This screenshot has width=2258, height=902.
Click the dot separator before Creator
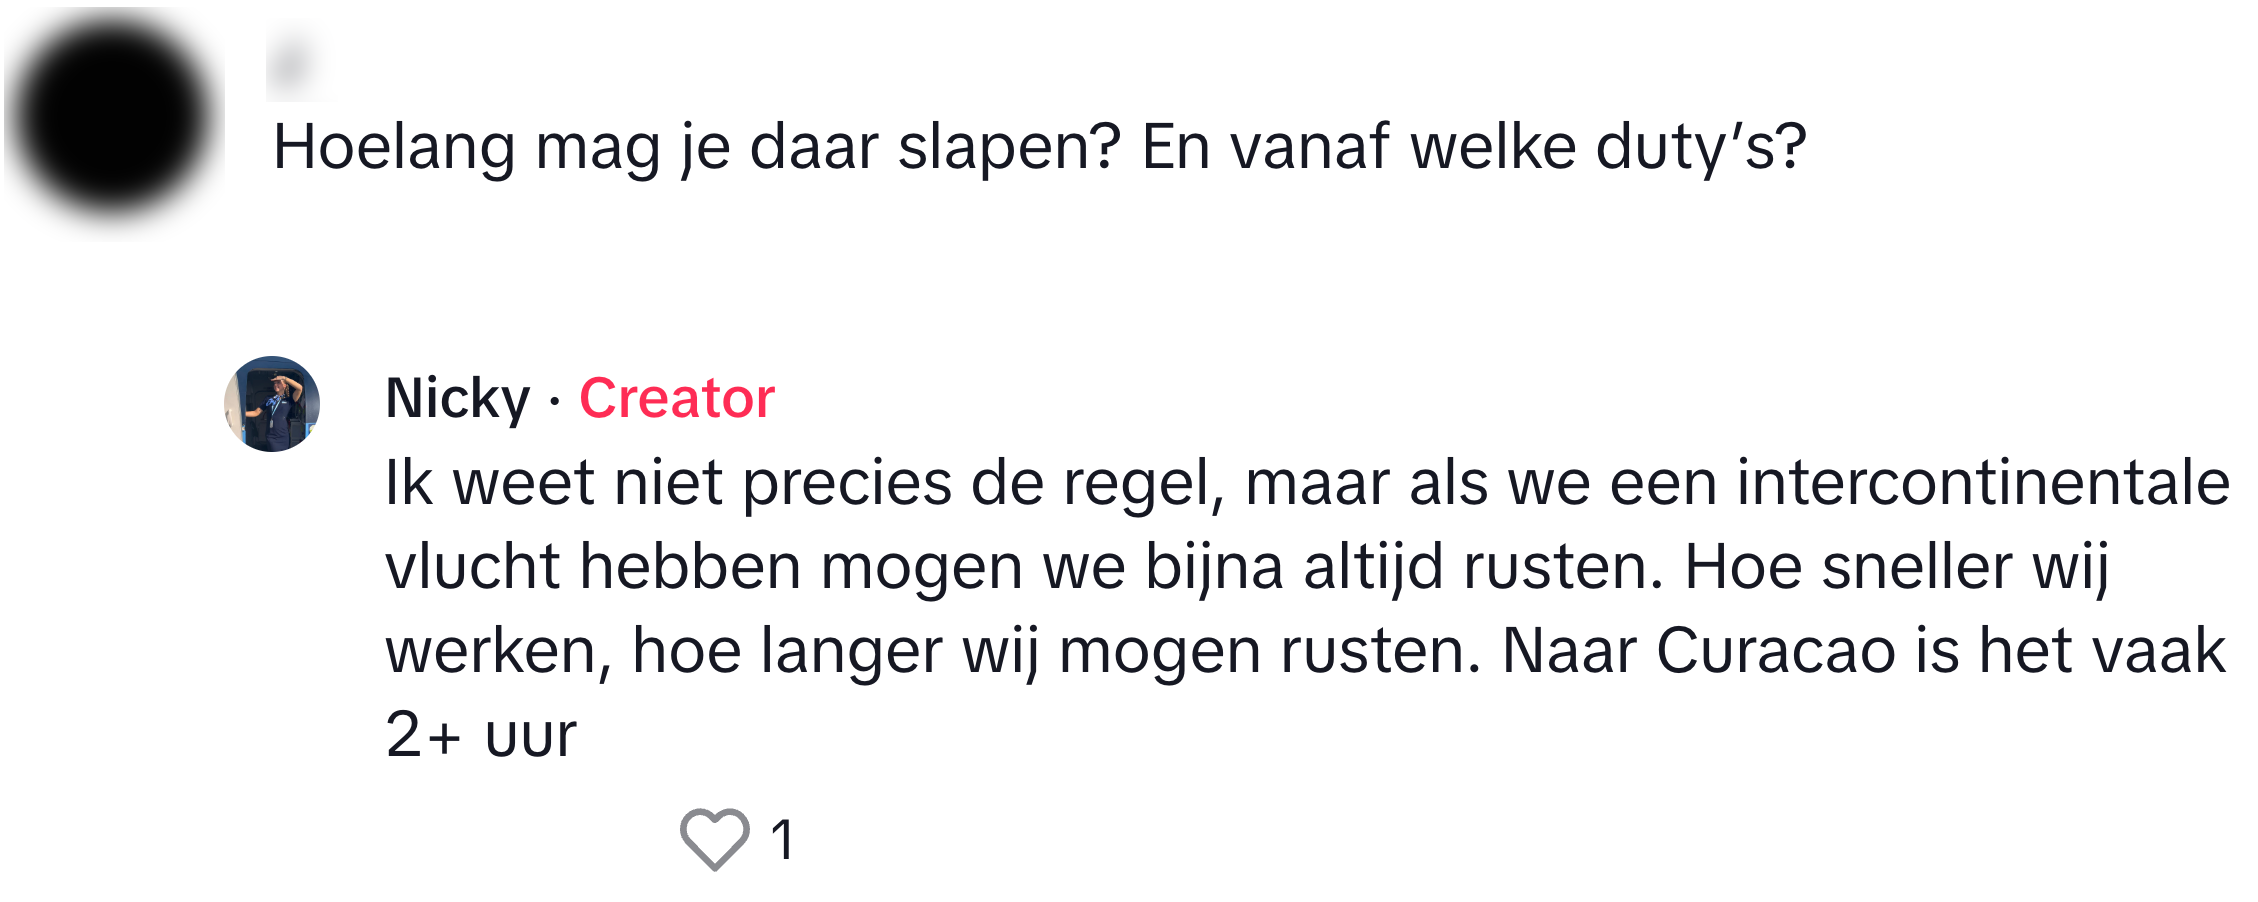555,402
